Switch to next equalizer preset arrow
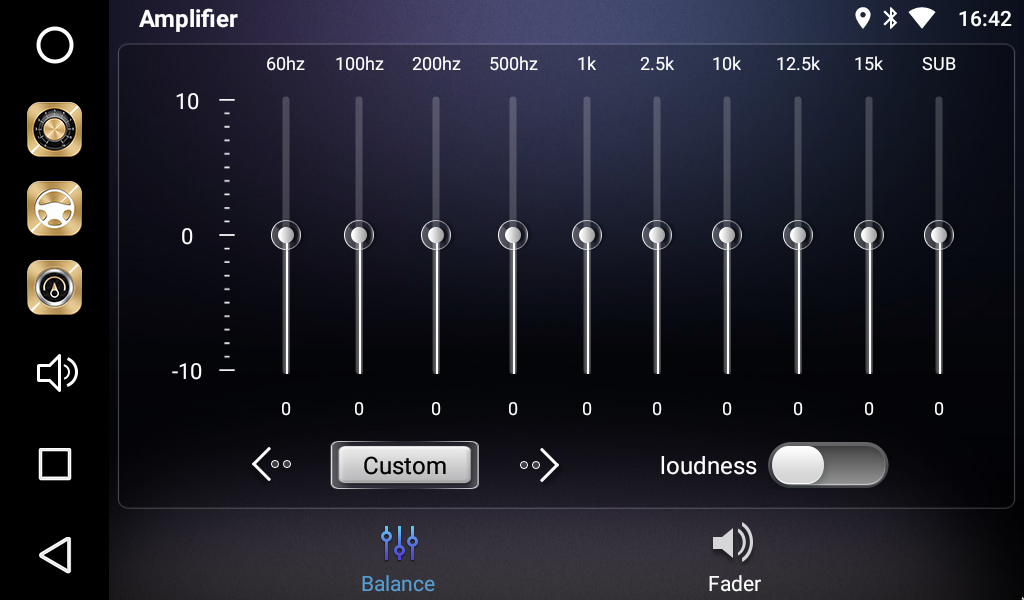The height and width of the screenshot is (600, 1024). point(540,465)
